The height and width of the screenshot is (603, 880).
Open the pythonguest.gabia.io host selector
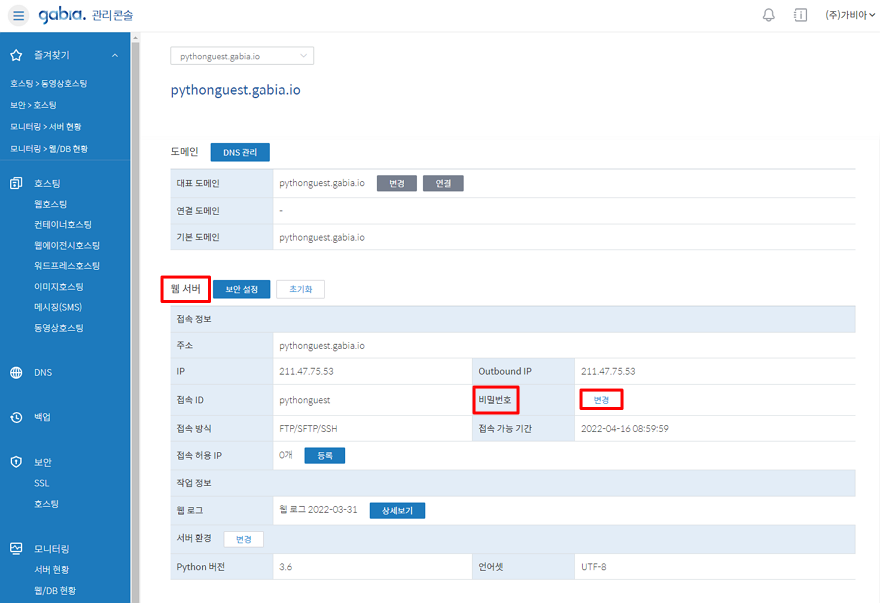point(242,56)
